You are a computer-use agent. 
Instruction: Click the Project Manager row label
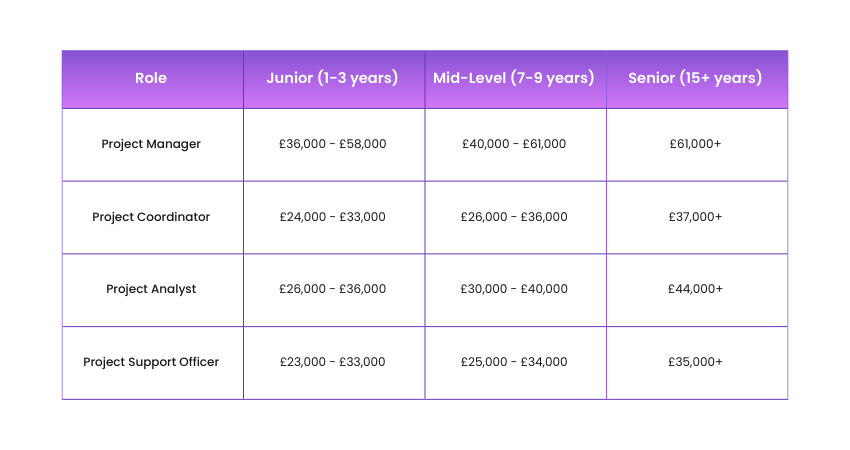coord(151,144)
